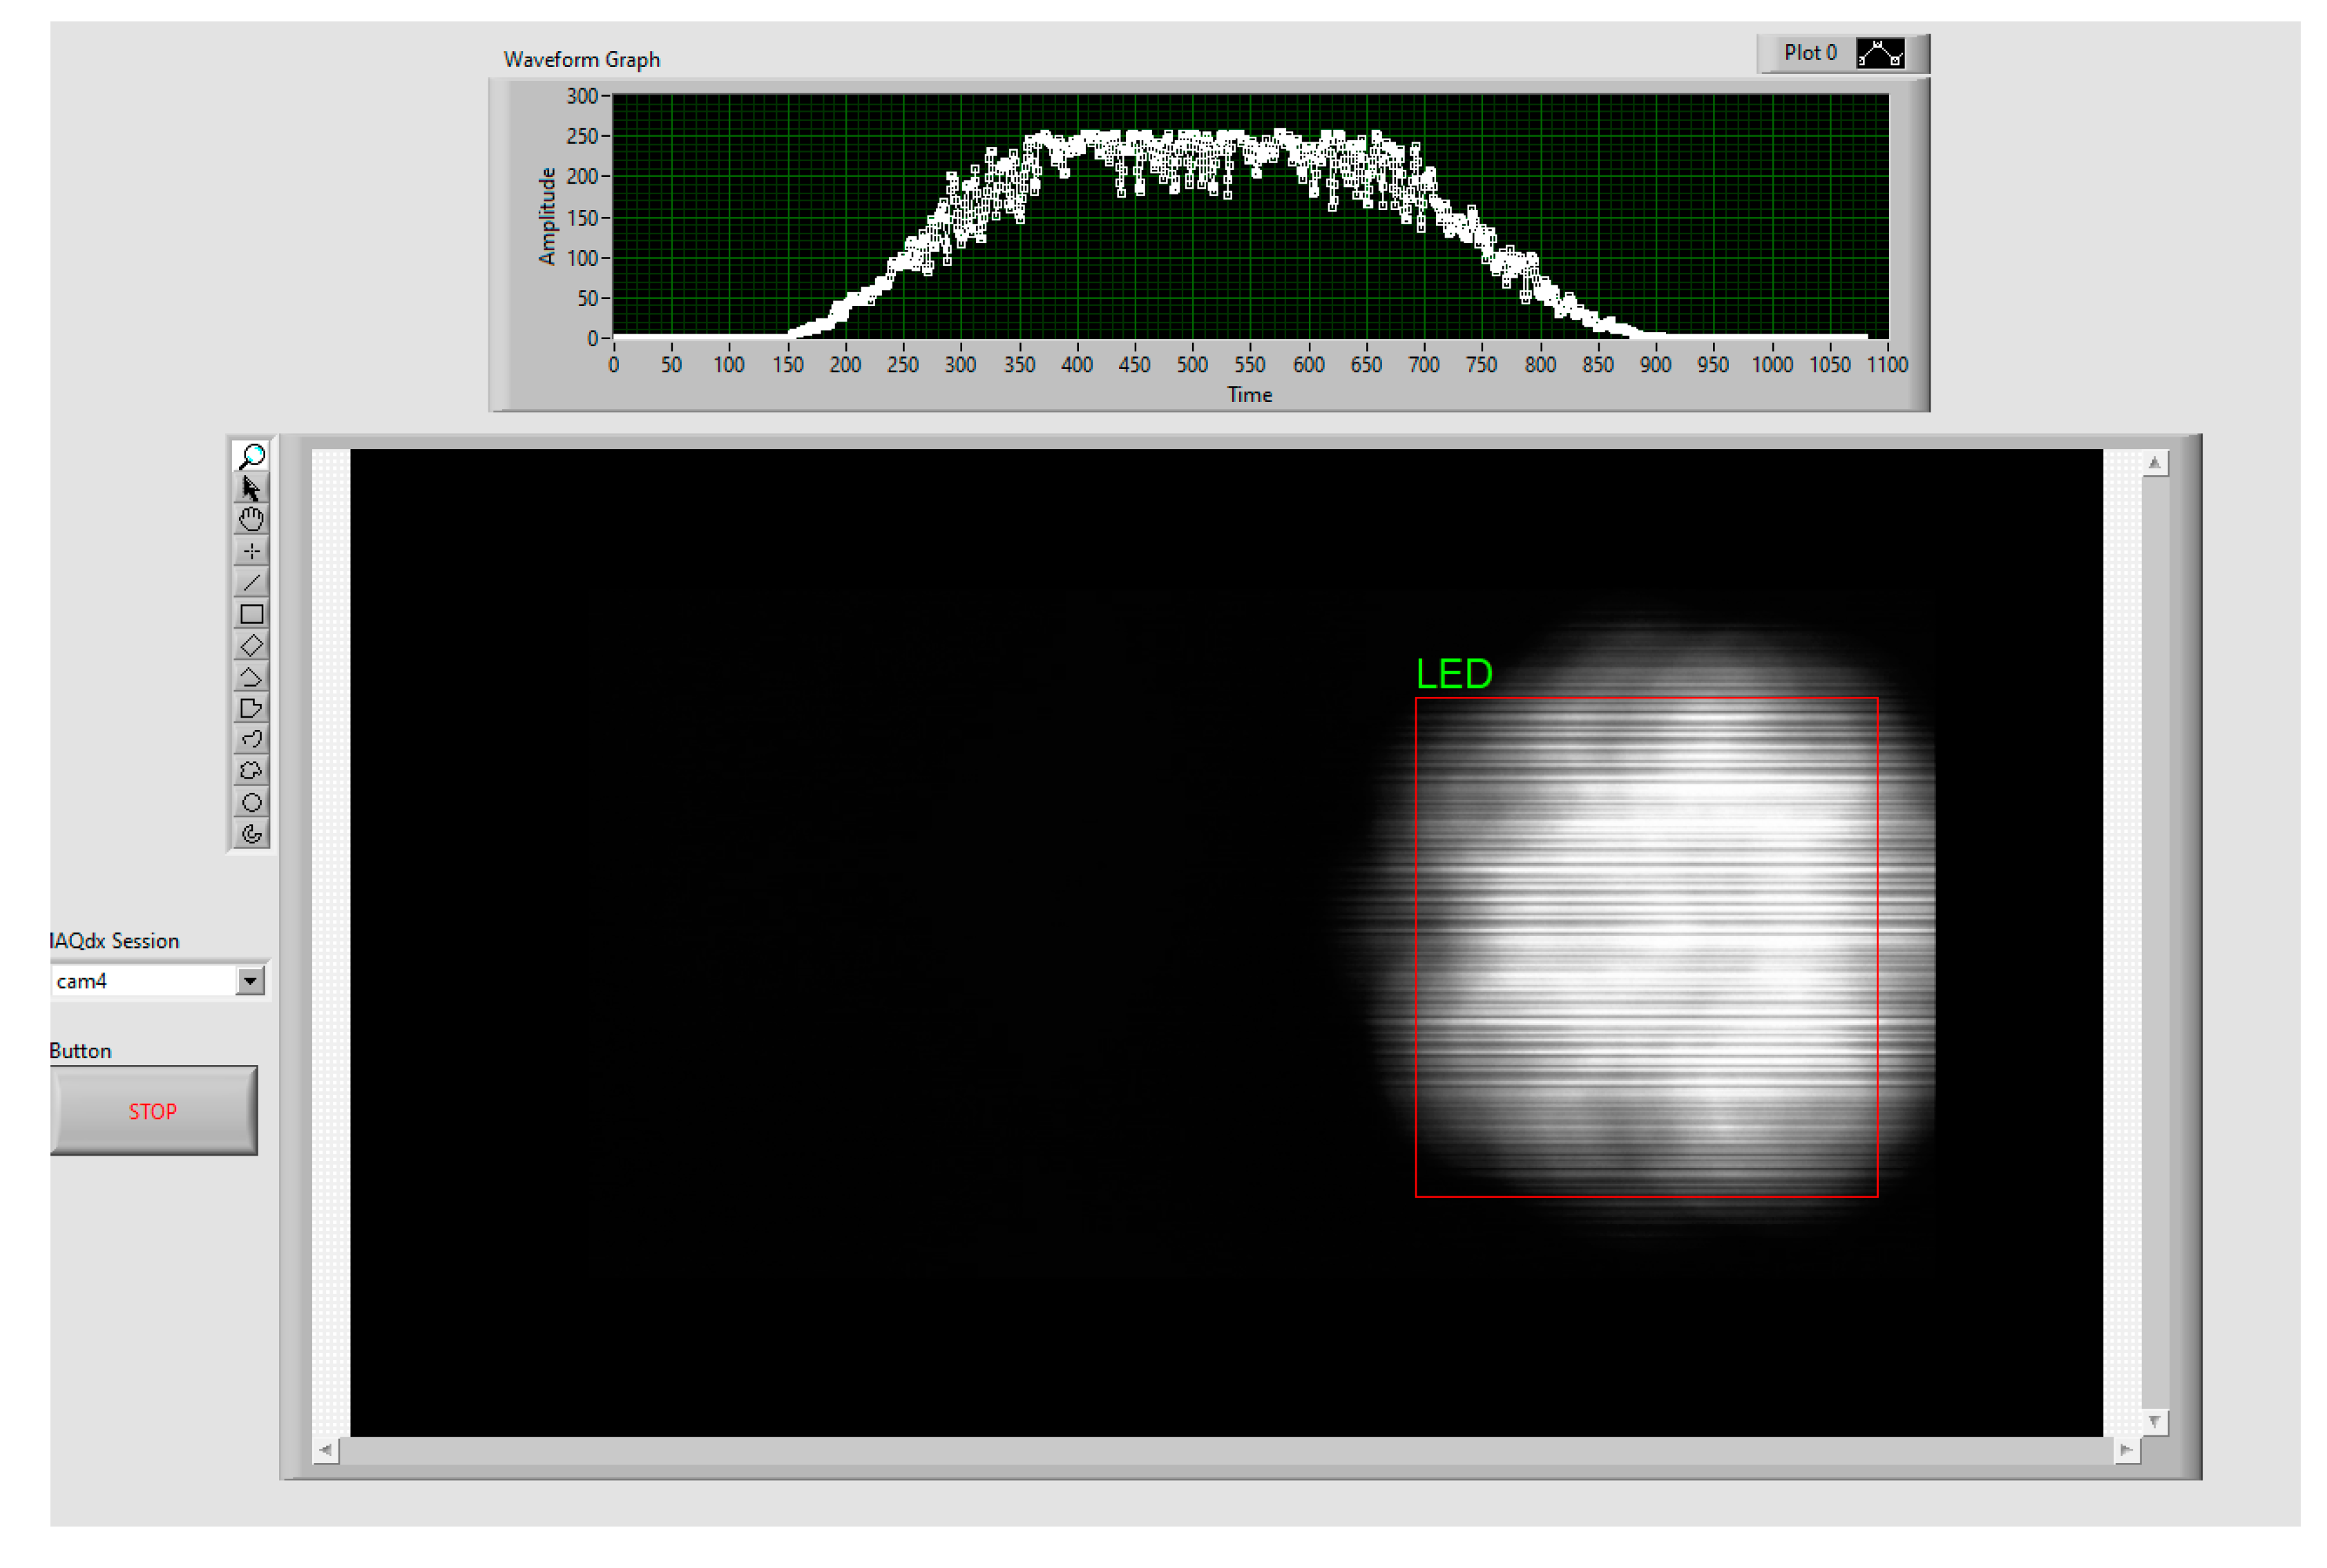The image size is (2327, 1568).
Task: Select the polygon ROI tool
Action: pos(251,708)
